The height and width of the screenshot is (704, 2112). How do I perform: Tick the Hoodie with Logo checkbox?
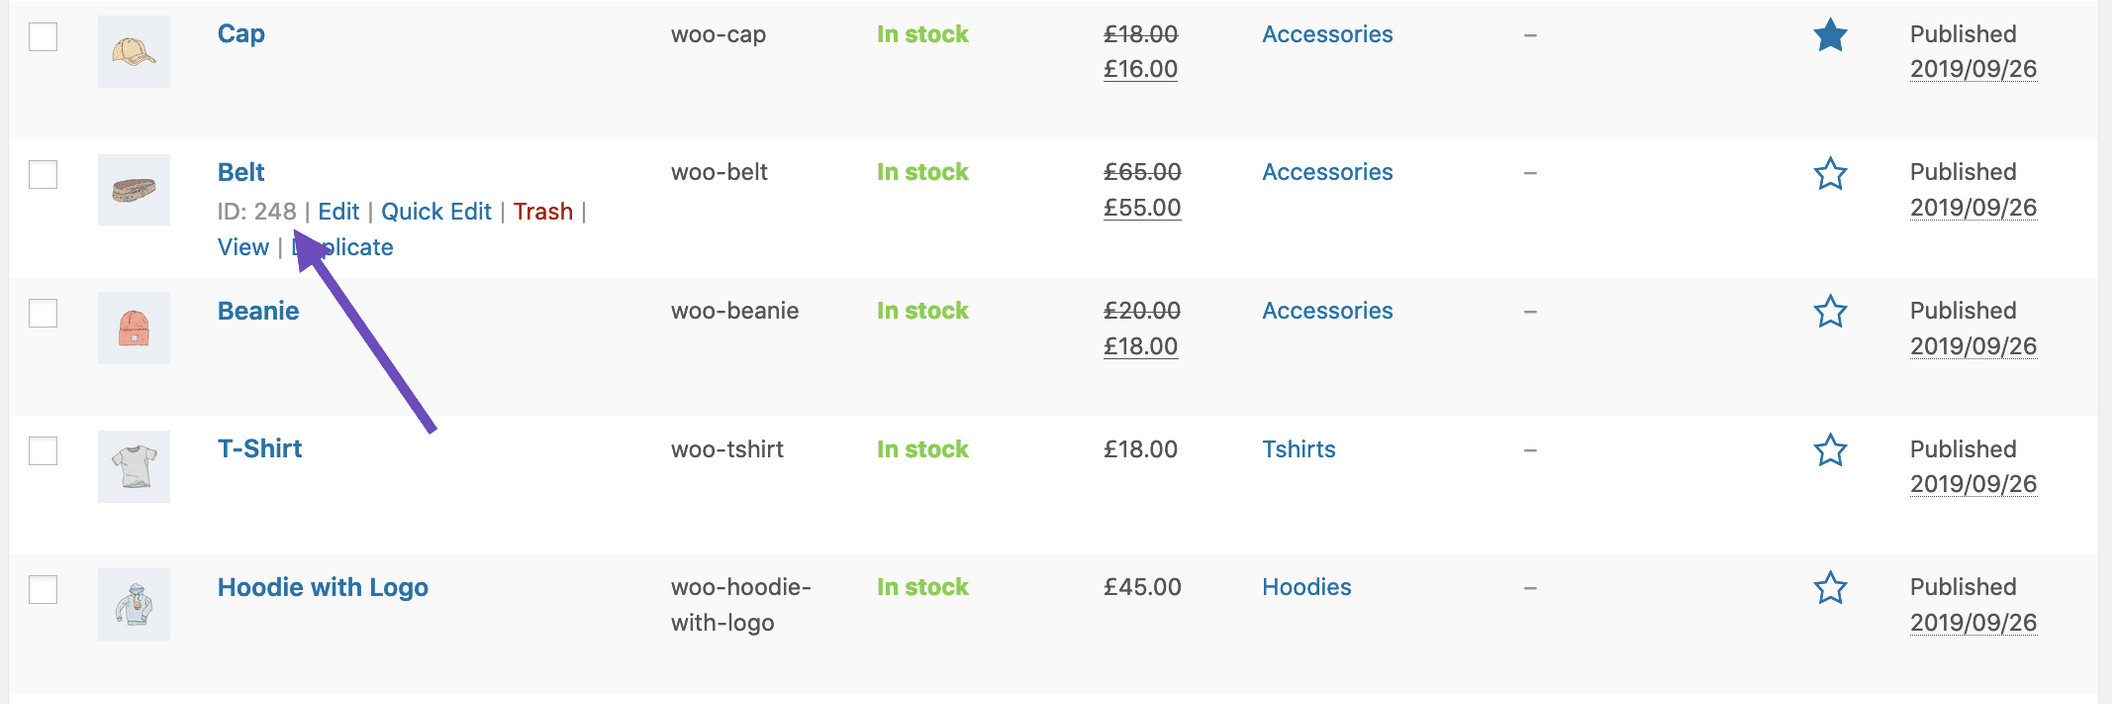(42, 589)
